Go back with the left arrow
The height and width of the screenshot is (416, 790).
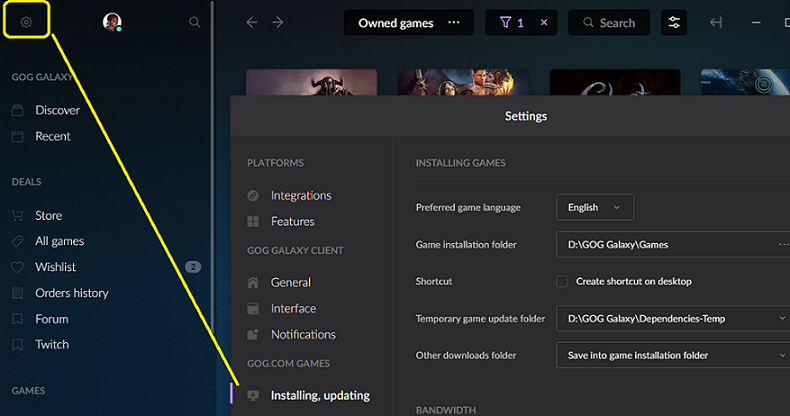pyautogui.click(x=252, y=22)
